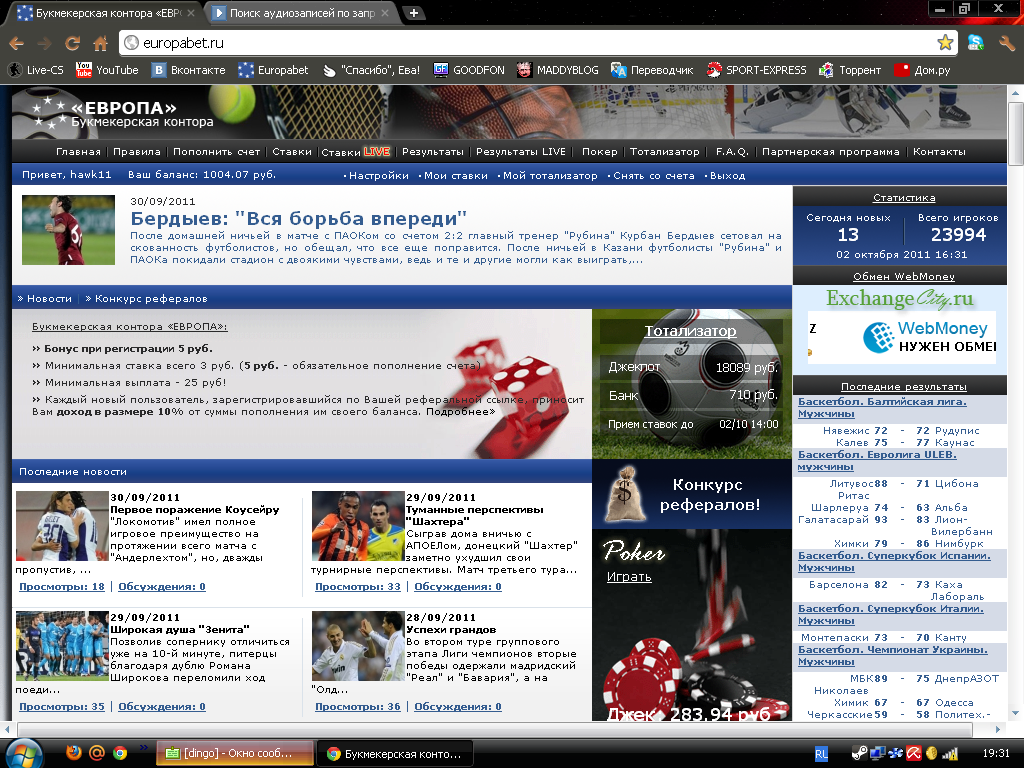Open Просмотры: 33 link under Шахтер news
The image size is (1024, 768).
pos(358,586)
